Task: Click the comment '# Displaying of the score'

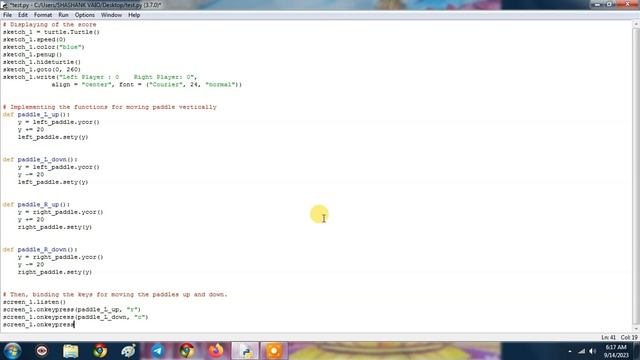Action: pyautogui.click(x=49, y=24)
